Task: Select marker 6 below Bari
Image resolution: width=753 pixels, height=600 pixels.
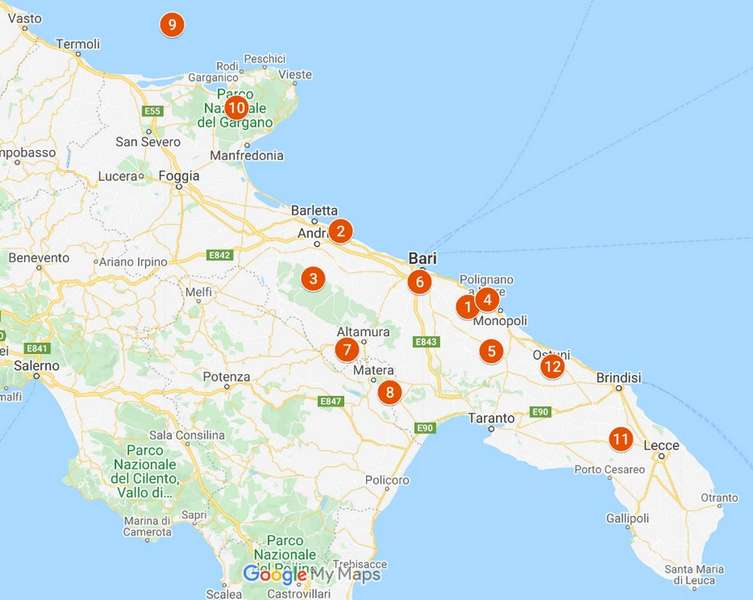Action: 419,282
